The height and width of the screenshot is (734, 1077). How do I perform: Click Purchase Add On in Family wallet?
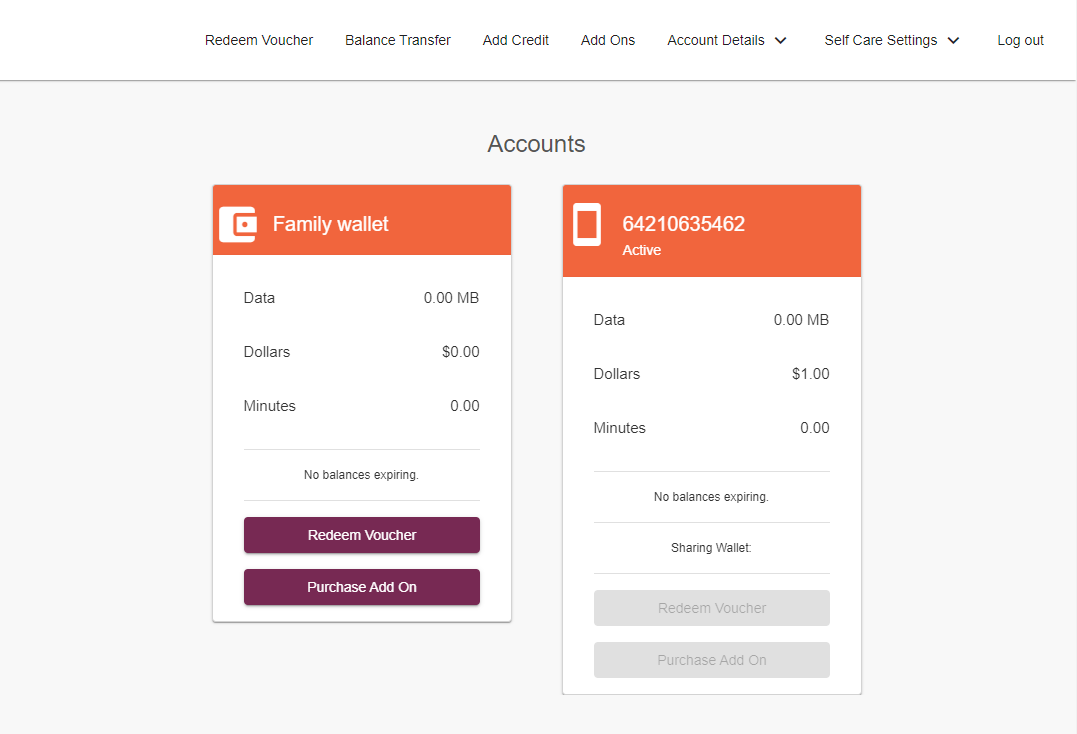pos(362,587)
